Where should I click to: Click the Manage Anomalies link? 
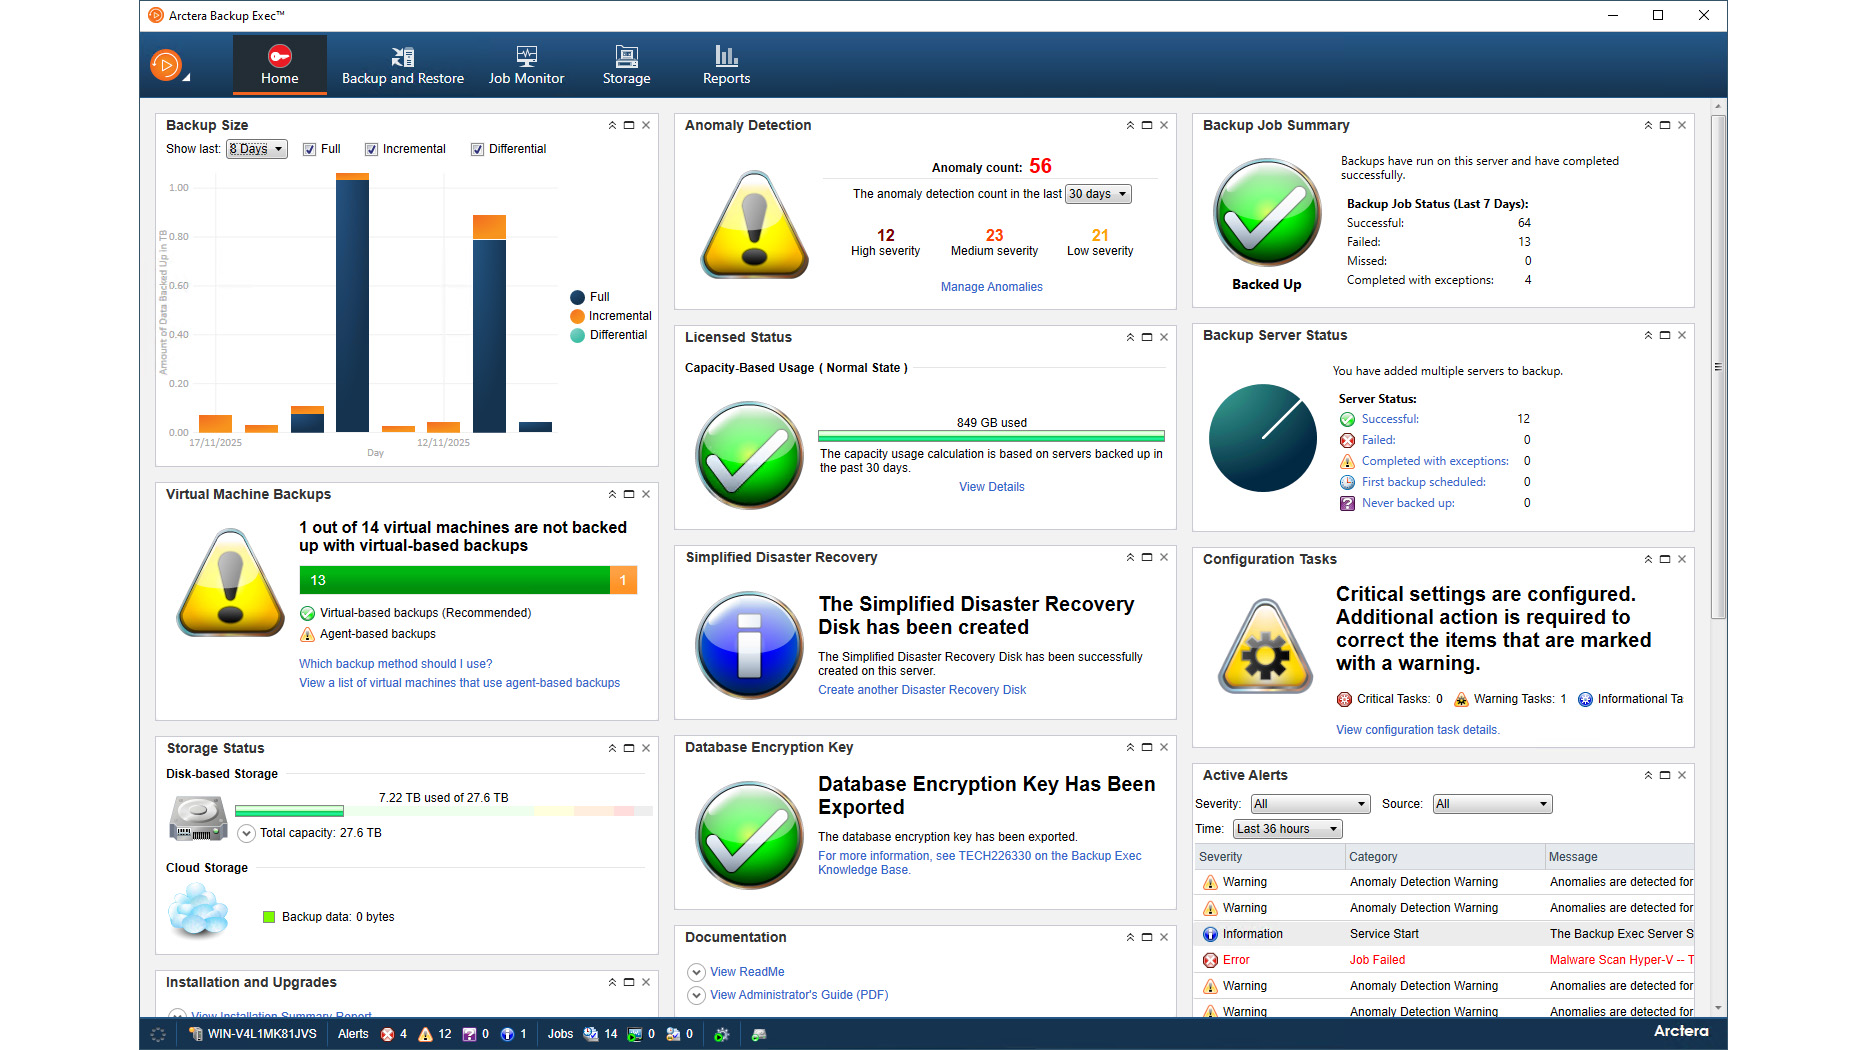click(991, 286)
